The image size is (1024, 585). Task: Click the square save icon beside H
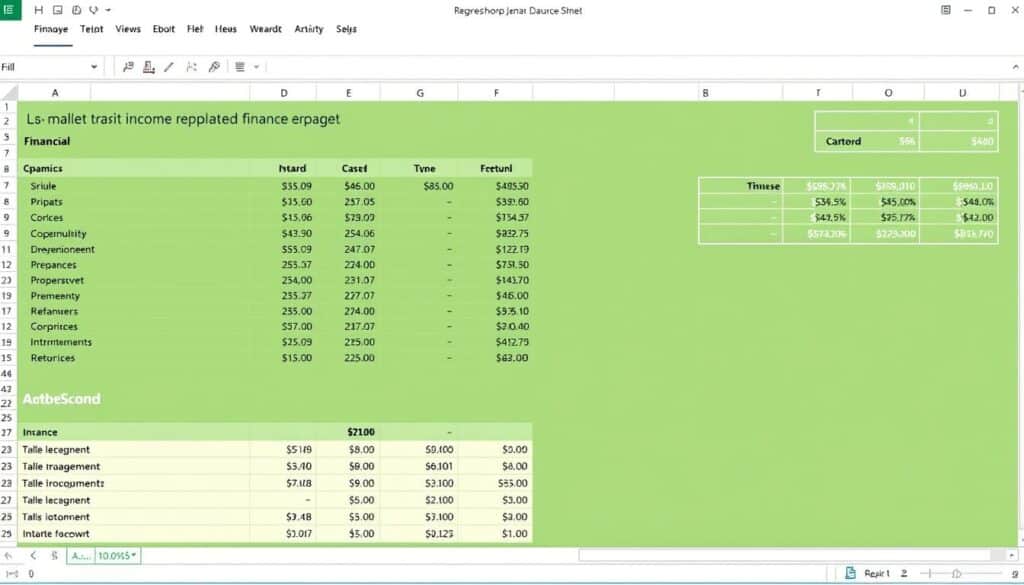point(57,10)
